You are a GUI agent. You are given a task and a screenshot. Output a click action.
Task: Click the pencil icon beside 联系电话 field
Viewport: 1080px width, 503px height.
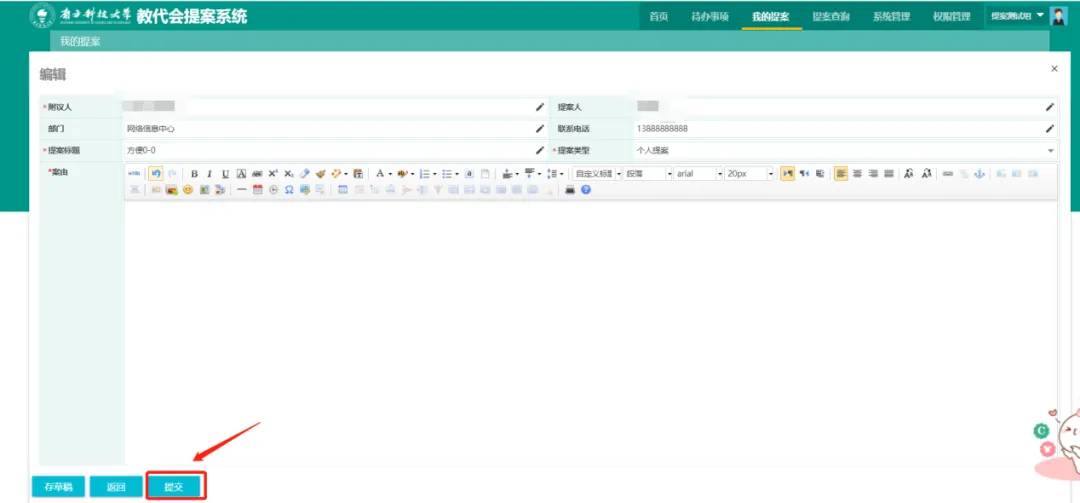1050,128
